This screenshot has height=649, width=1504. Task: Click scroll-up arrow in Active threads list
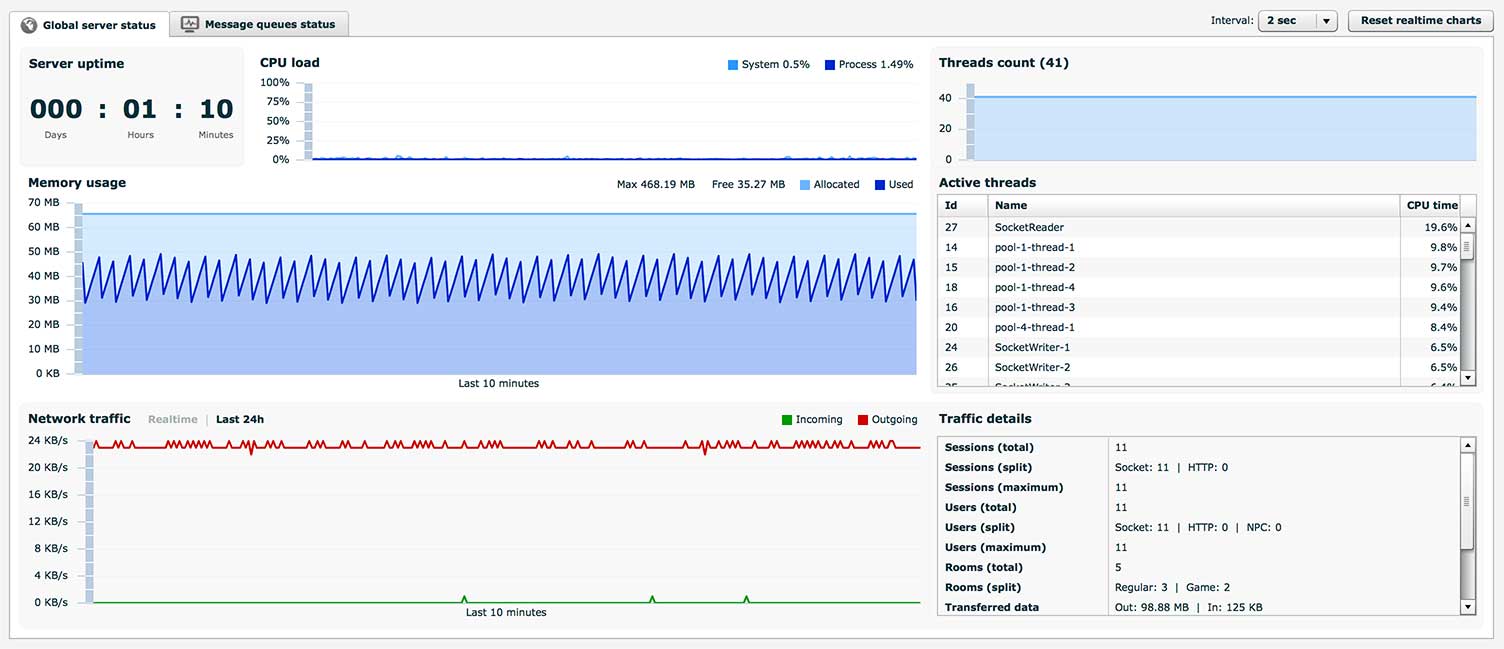click(x=1468, y=227)
